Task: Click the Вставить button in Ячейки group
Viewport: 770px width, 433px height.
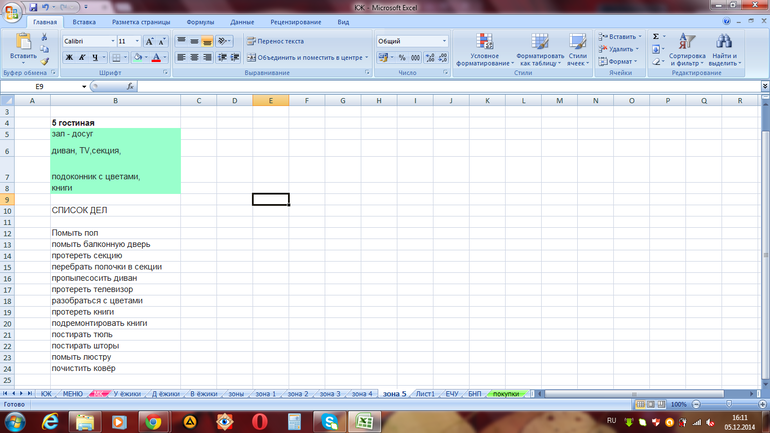Action: [620, 37]
